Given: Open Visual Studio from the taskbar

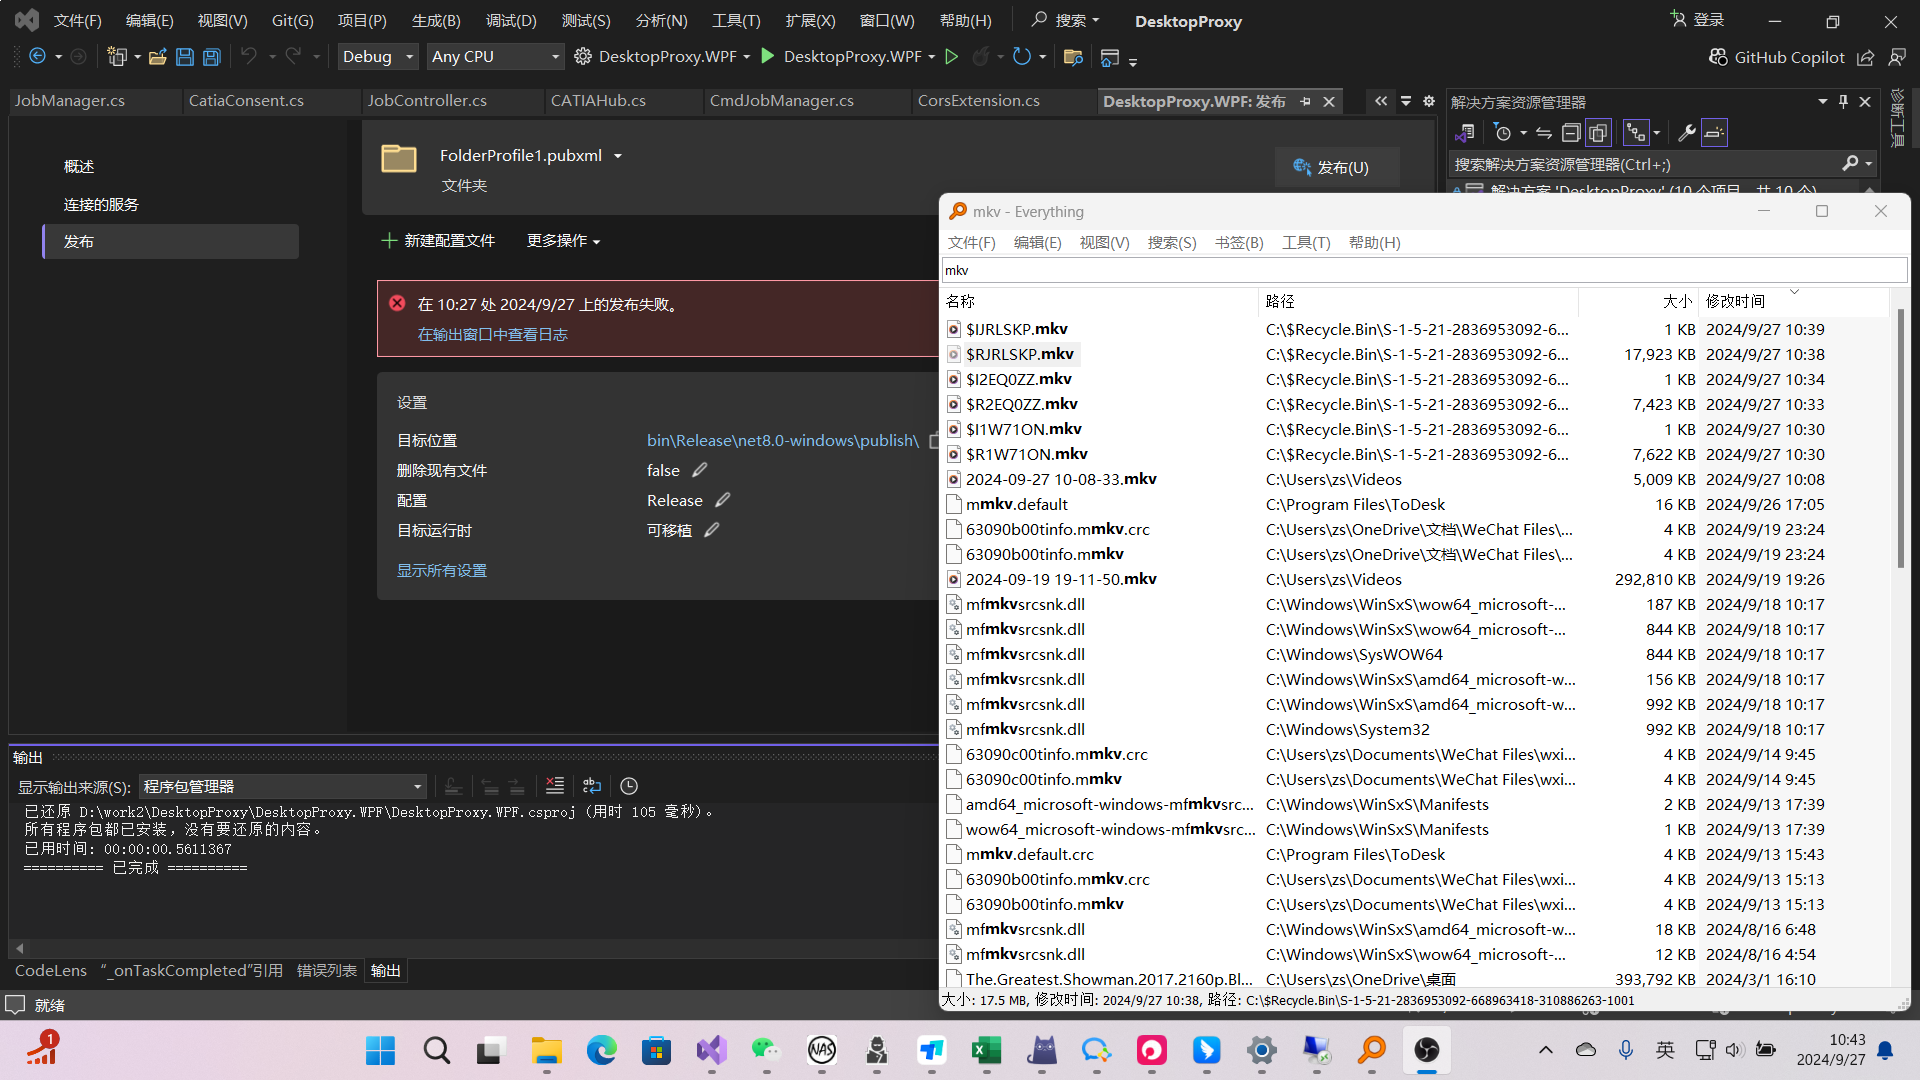Looking at the screenshot, I should point(712,1050).
